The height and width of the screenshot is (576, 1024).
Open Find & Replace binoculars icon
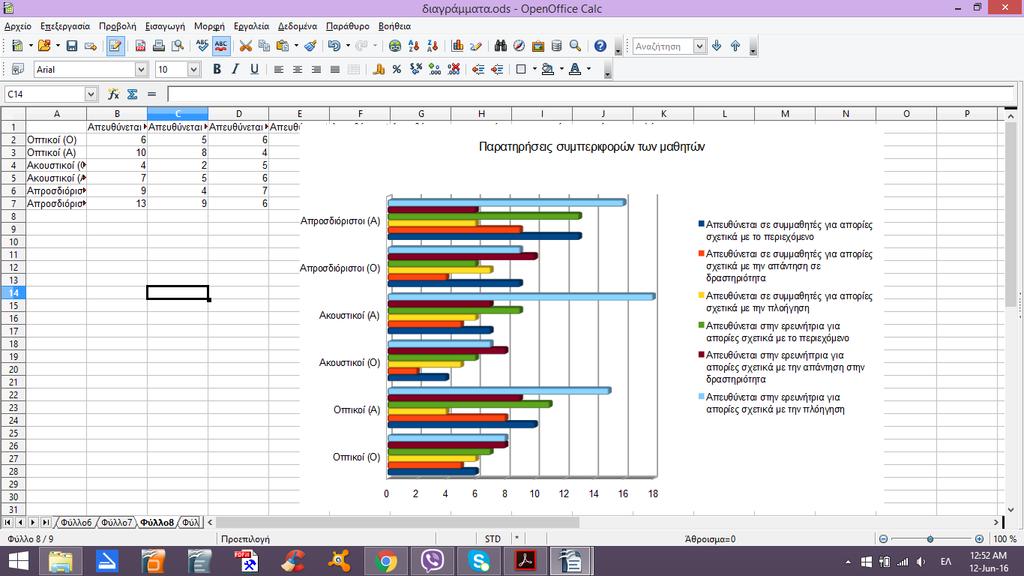coord(501,46)
